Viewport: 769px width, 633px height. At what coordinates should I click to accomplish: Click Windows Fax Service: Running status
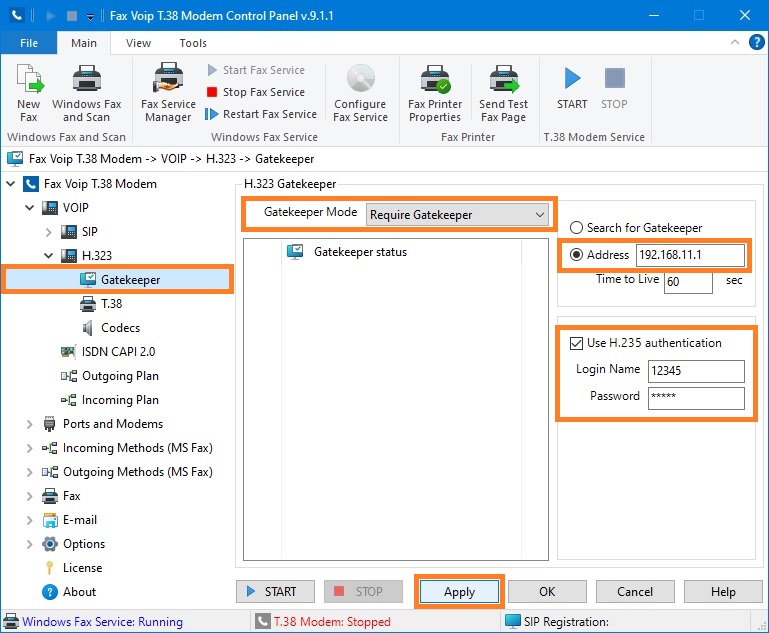(x=103, y=622)
